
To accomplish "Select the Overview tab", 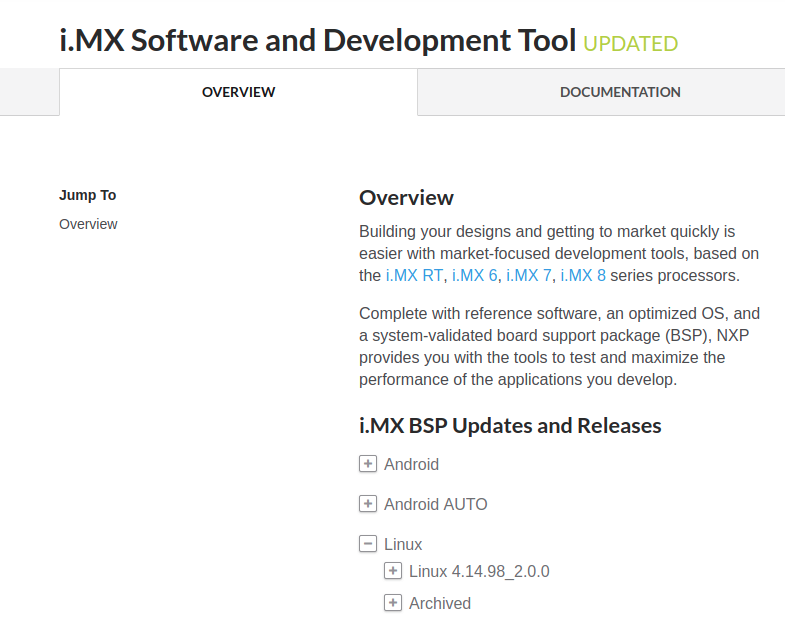I will (x=238, y=92).
